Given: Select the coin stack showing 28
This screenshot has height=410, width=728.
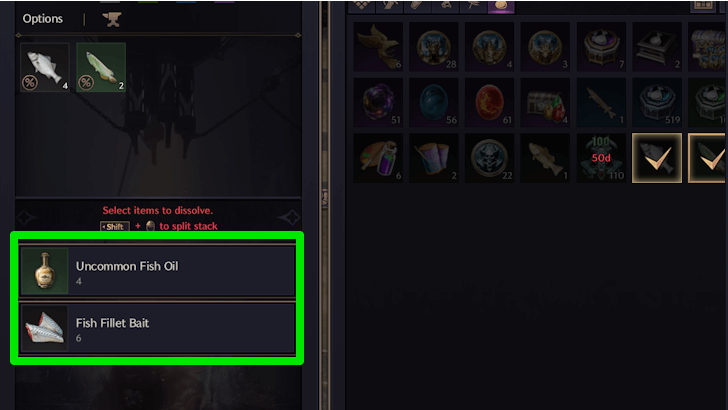Looking at the screenshot, I should pyautogui.click(x=434, y=46).
